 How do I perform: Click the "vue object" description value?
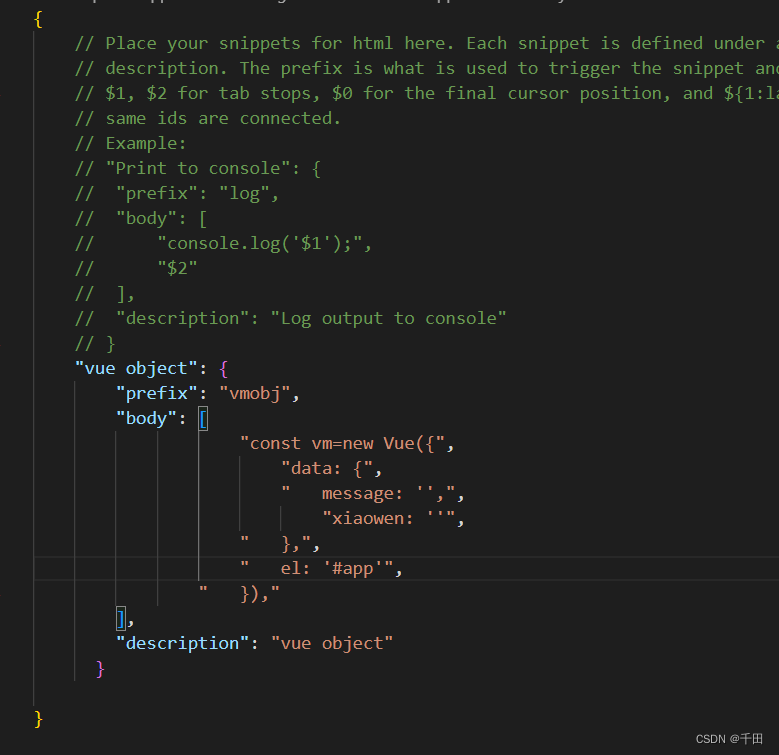pos(332,643)
